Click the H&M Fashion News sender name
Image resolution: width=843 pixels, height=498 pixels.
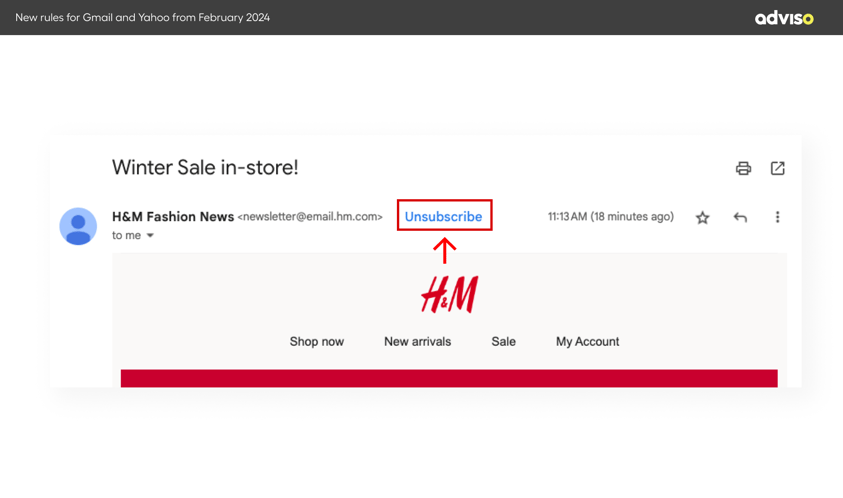tap(173, 216)
